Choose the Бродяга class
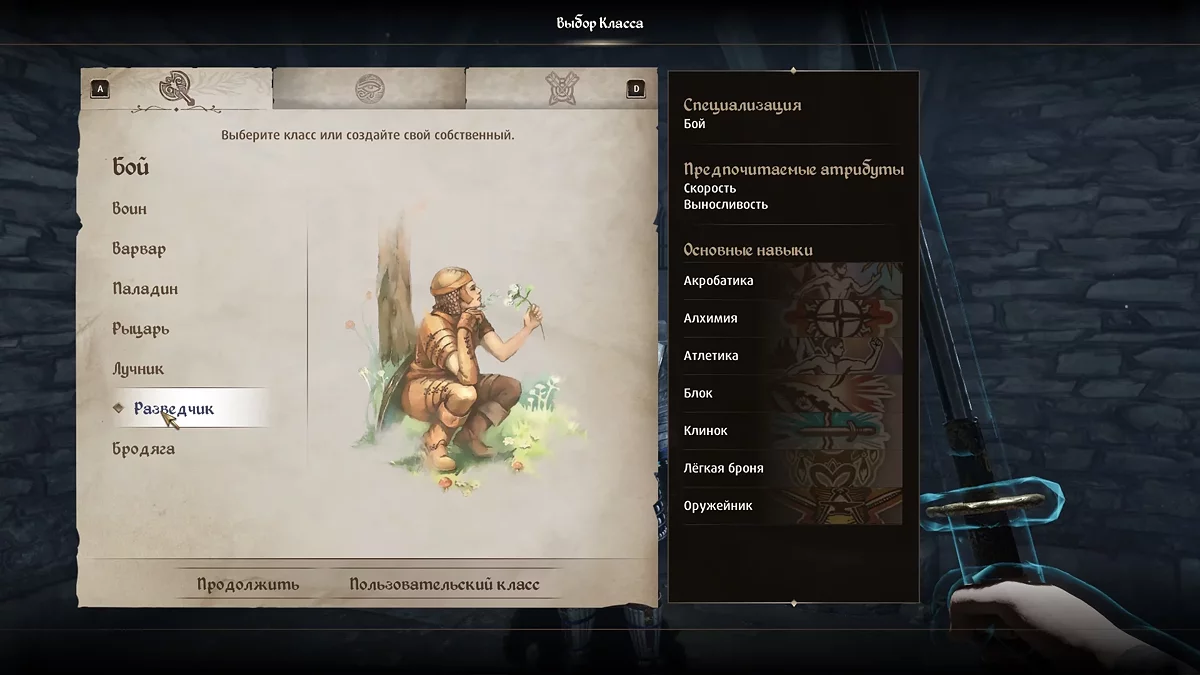 [143, 449]
